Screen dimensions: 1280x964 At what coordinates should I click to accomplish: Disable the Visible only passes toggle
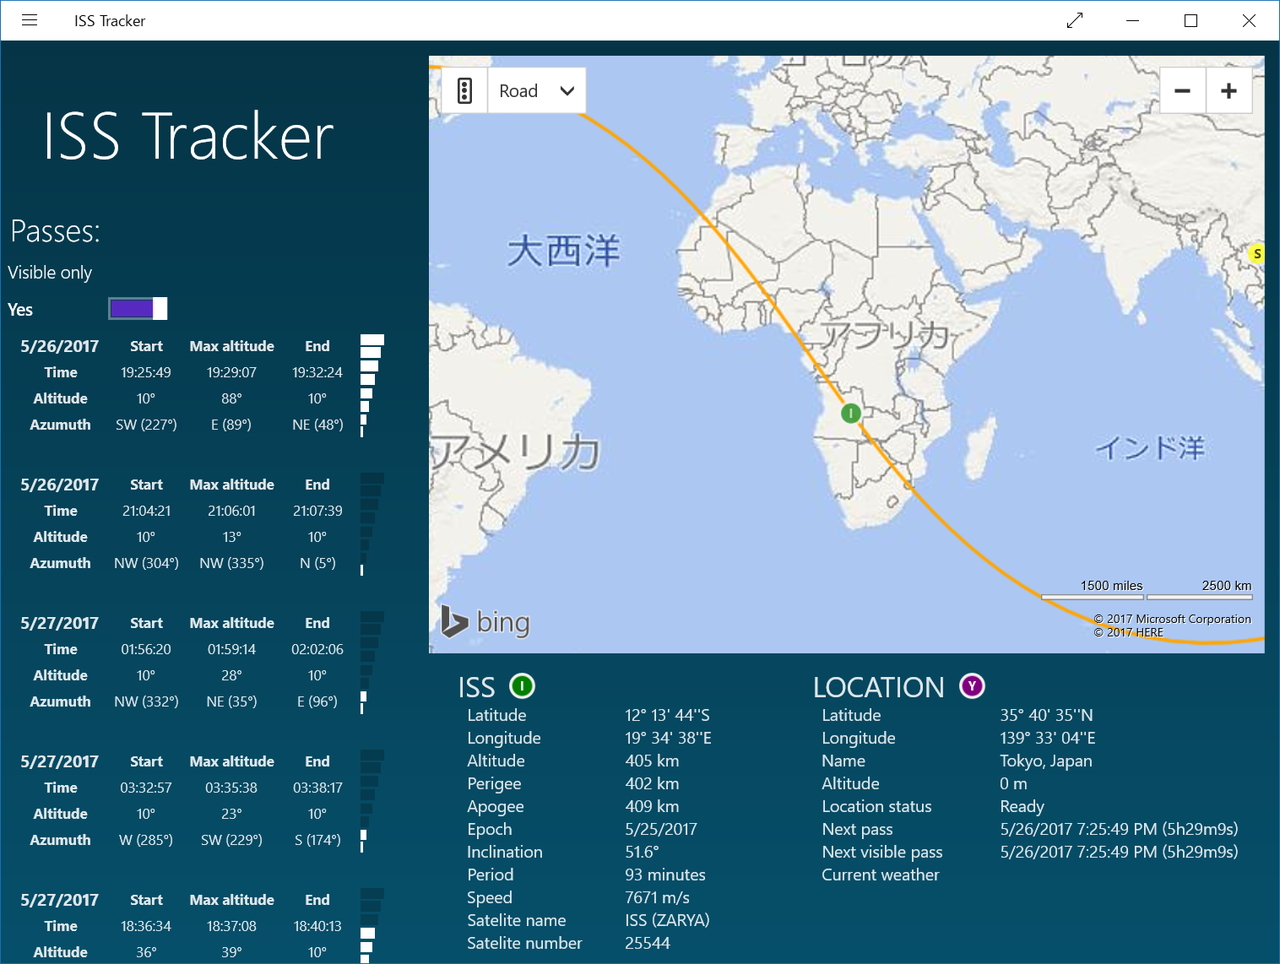pyautogui.click(x=137, y=308)
